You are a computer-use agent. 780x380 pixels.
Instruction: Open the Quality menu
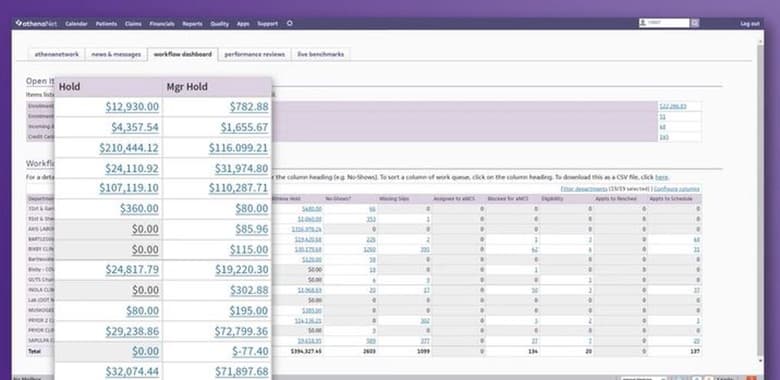coord(219,24)
